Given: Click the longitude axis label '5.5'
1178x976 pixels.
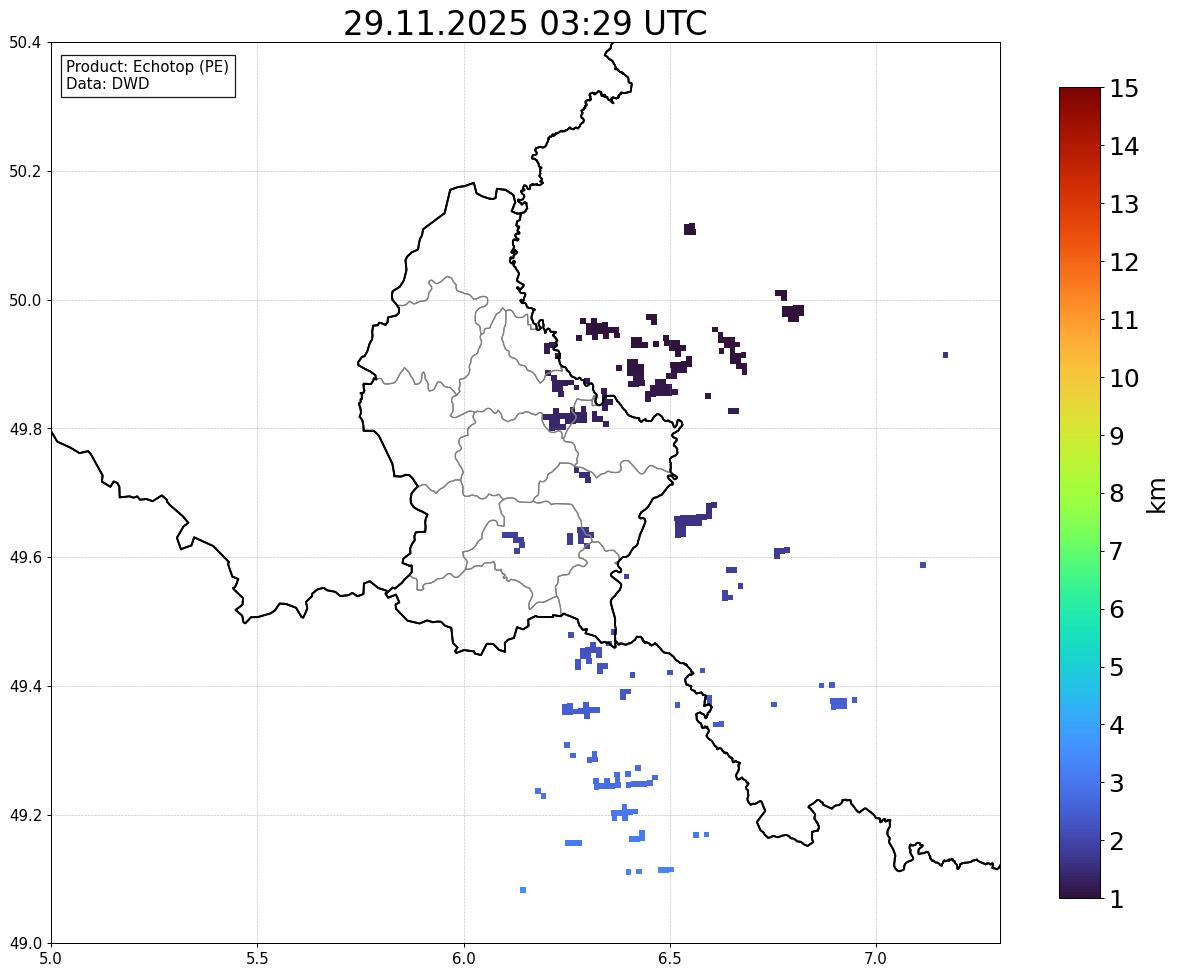Looking at the screenshot, I should 258,959.
